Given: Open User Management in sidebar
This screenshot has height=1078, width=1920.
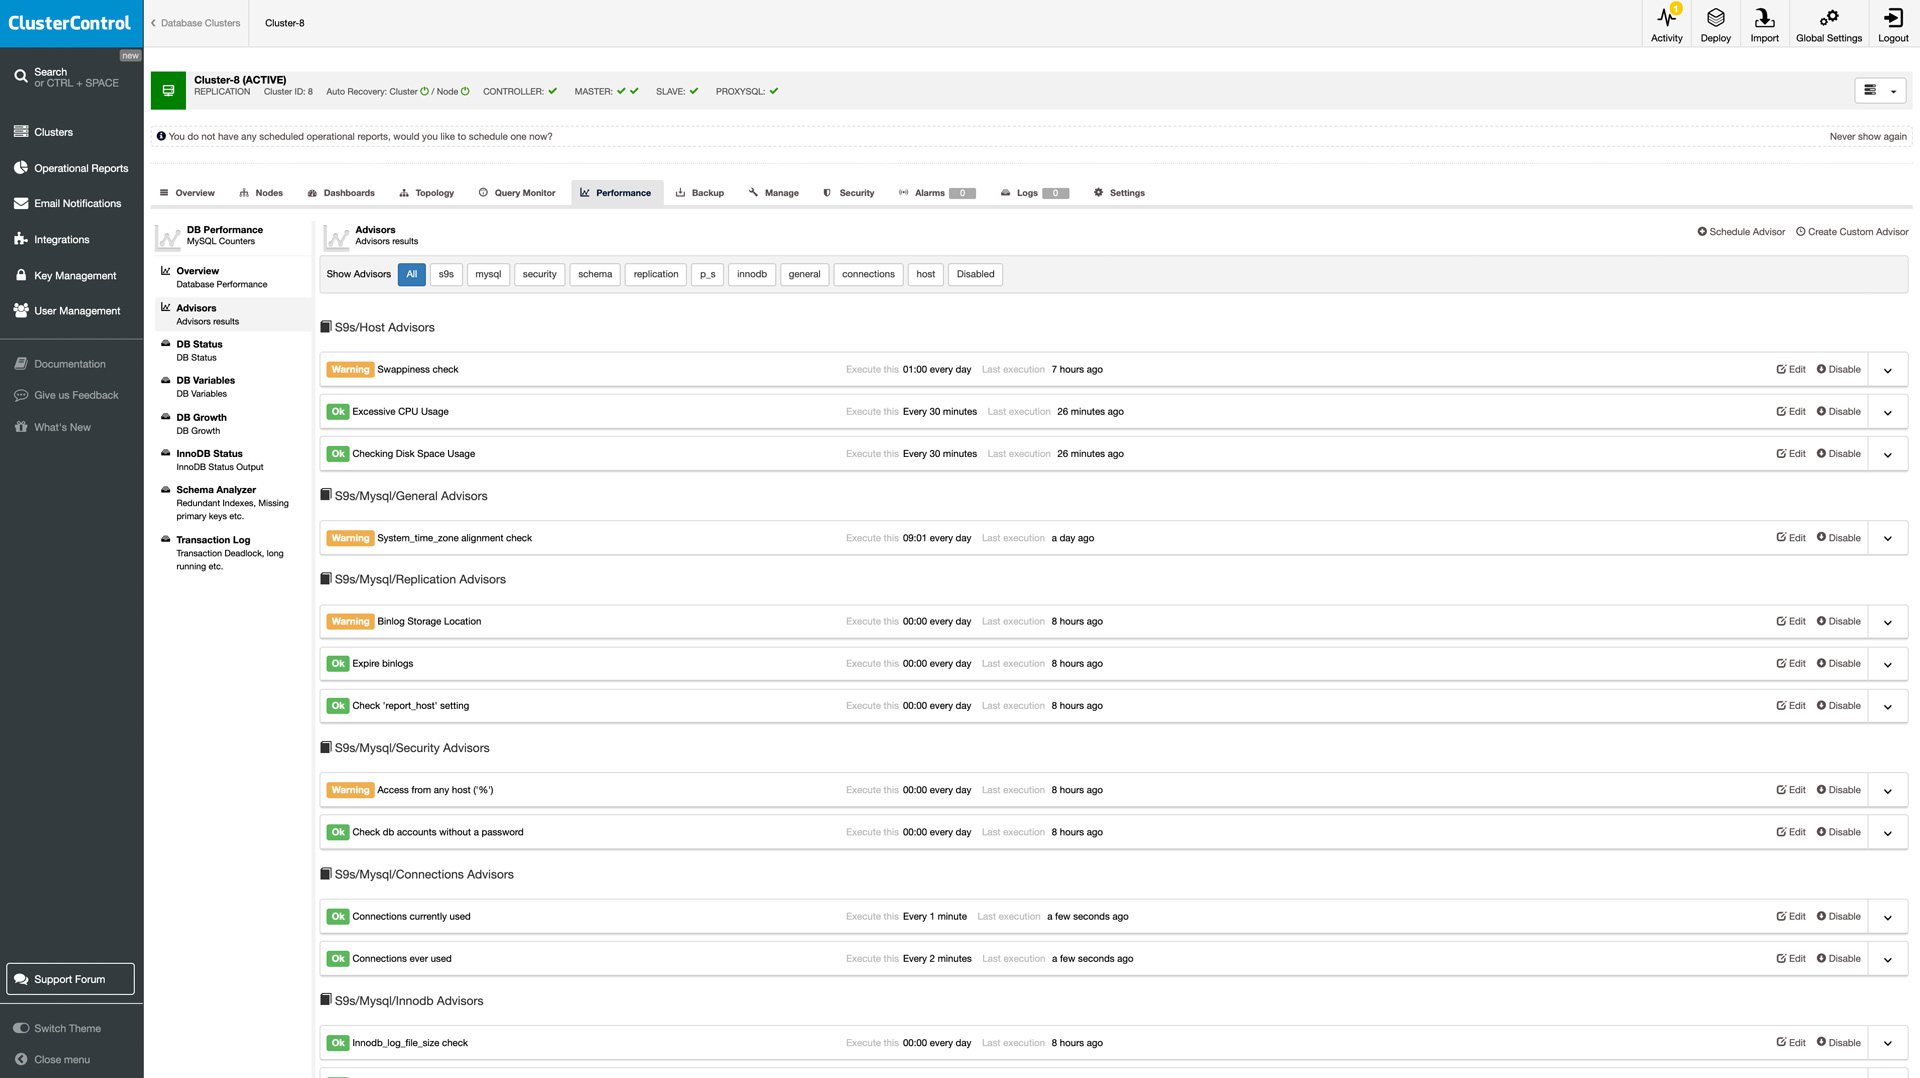Looking at the screenshot, I should click(x=67, y=311).
